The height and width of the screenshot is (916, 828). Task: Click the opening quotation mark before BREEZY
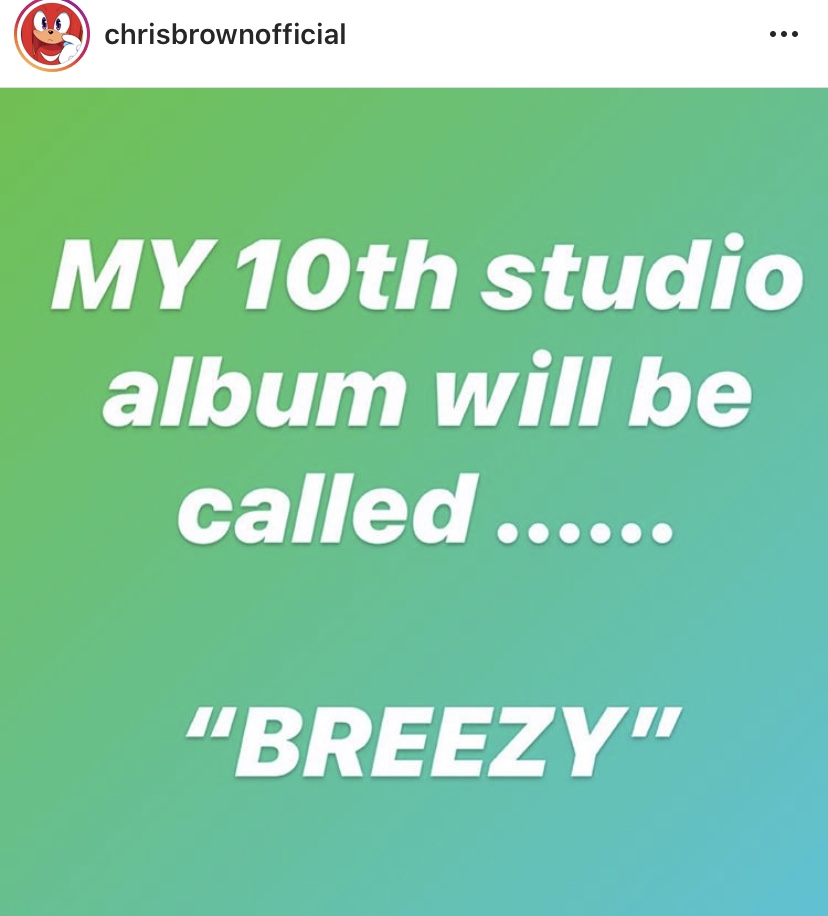coord(209,723)
